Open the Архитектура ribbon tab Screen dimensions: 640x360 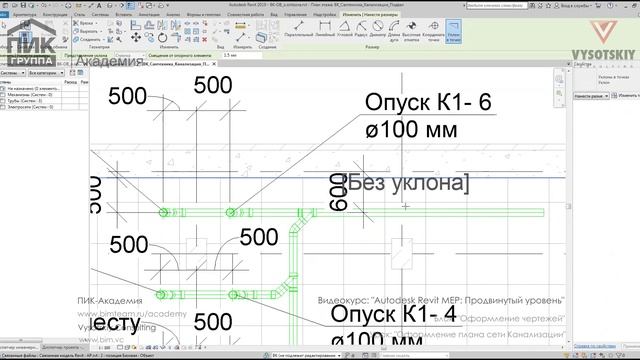pyautogui.click(x=24, y=14)
